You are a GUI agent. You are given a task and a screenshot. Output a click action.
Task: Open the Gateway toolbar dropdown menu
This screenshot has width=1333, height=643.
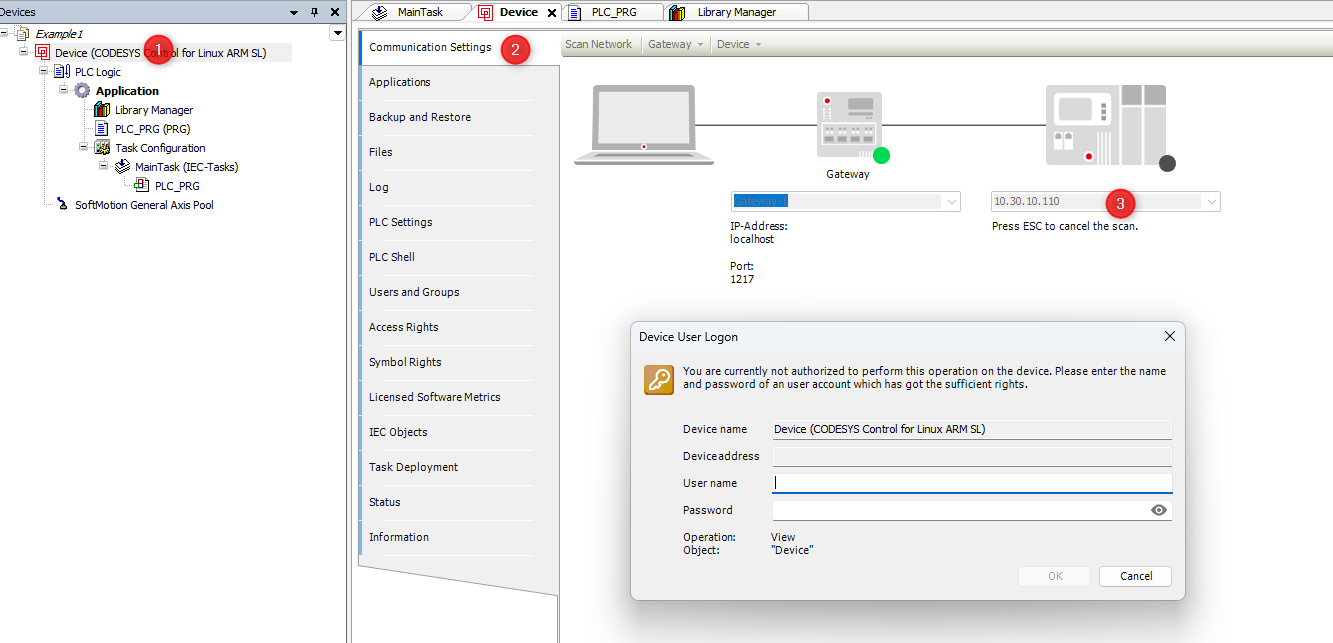click(676, 45)
